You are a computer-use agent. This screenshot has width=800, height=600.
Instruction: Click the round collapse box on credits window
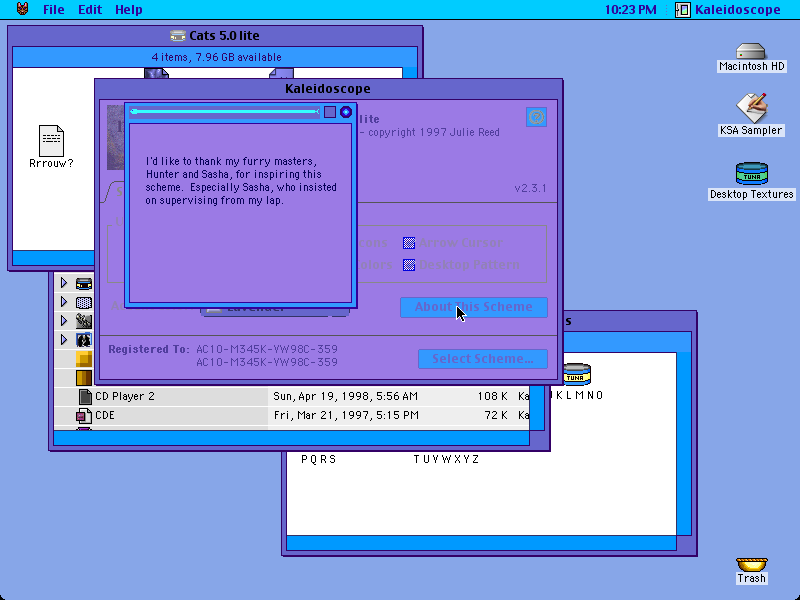point(346,112)
